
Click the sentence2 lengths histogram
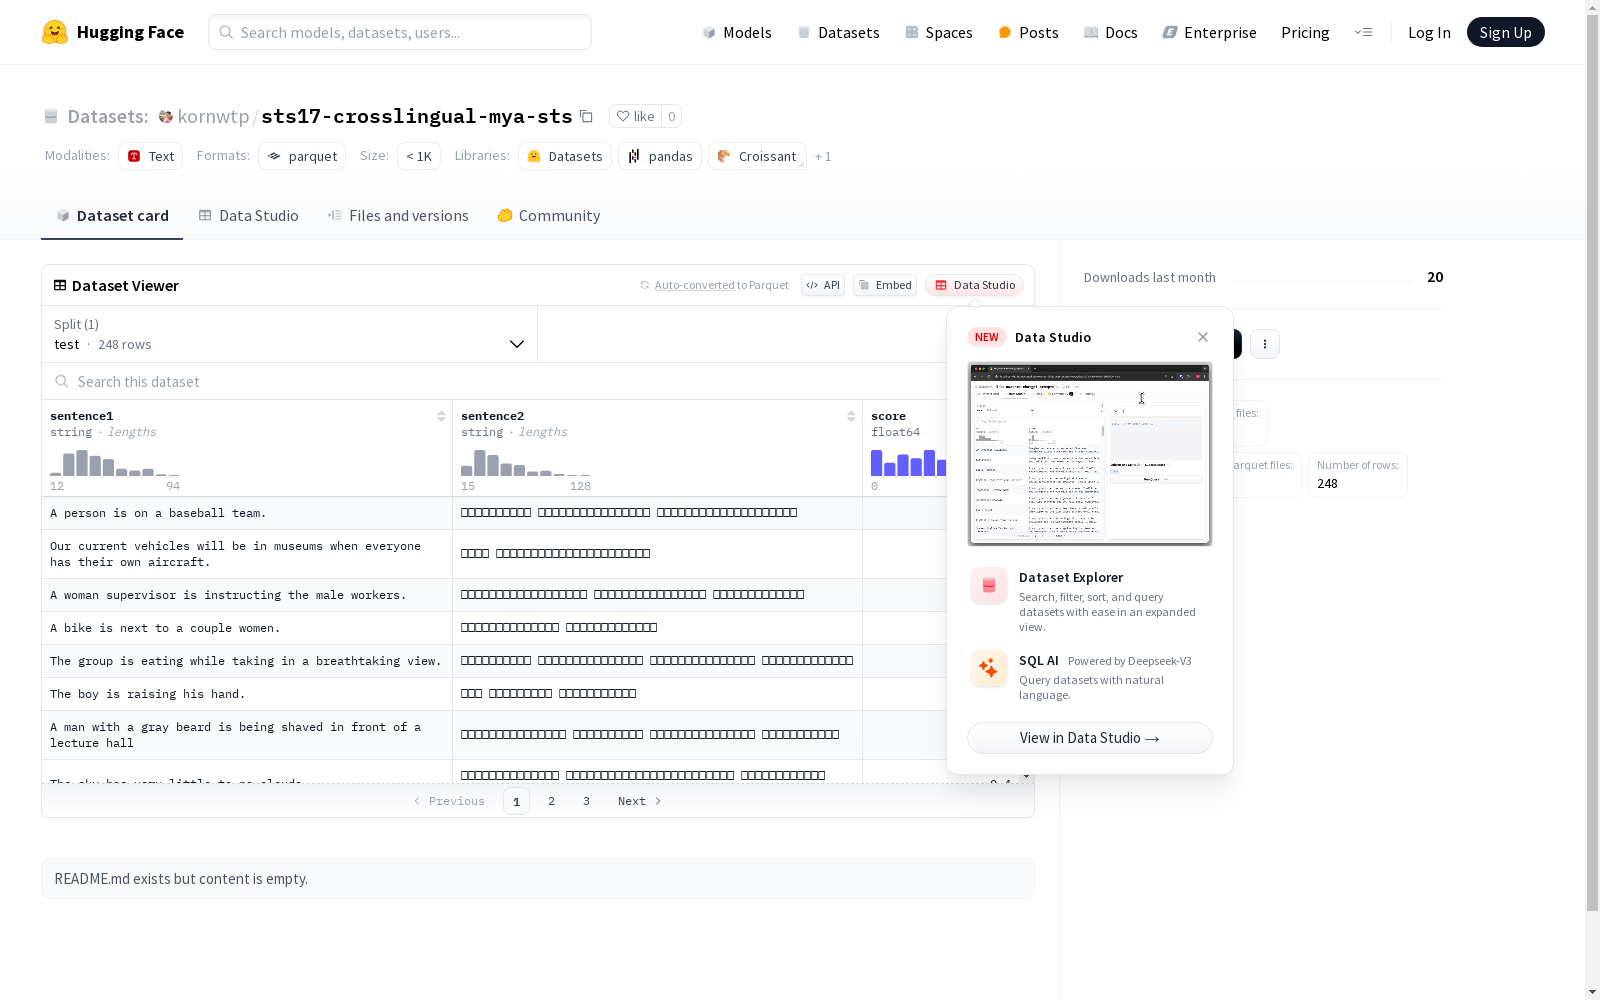point(526,463)
